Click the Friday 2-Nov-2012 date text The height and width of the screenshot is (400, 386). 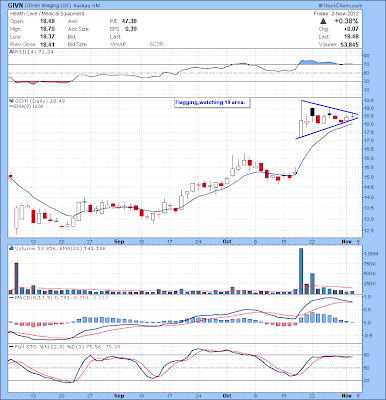coord(336,14)
